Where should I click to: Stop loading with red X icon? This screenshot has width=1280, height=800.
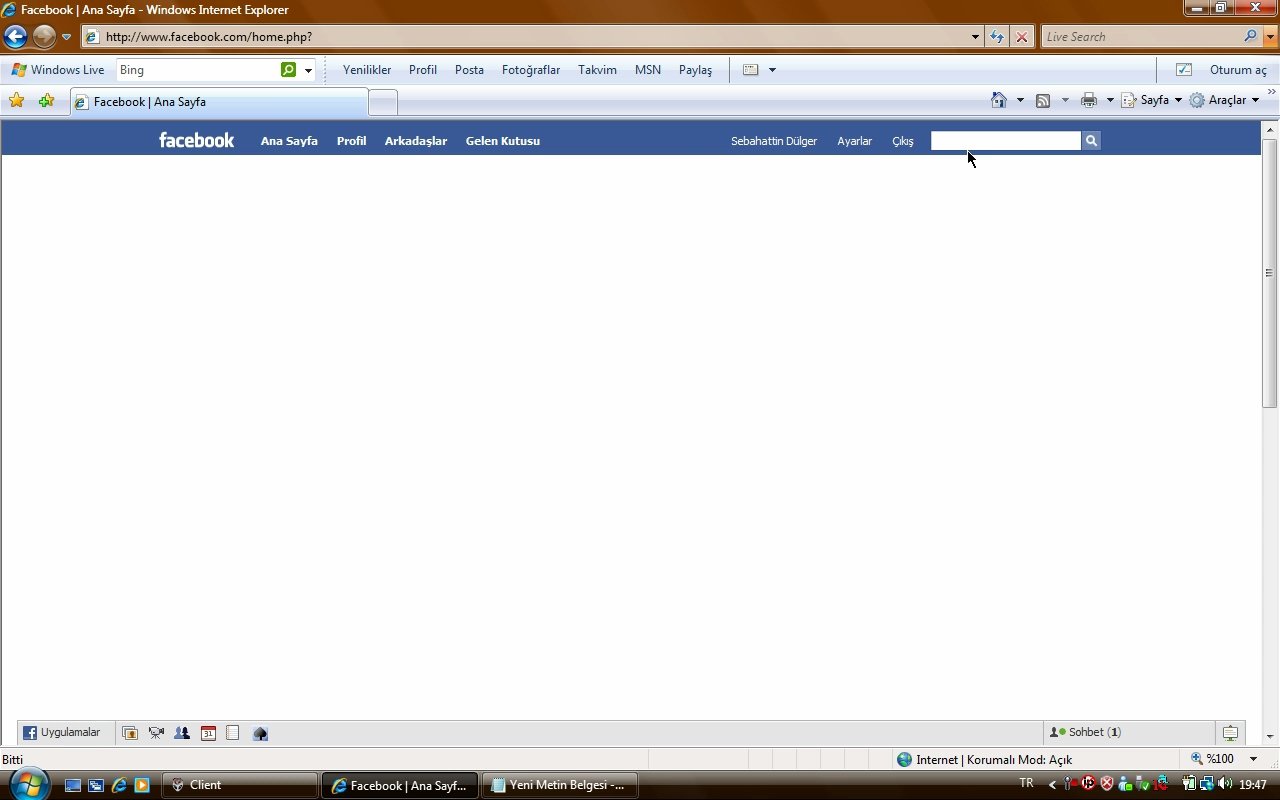click(x=1021, y=37)
